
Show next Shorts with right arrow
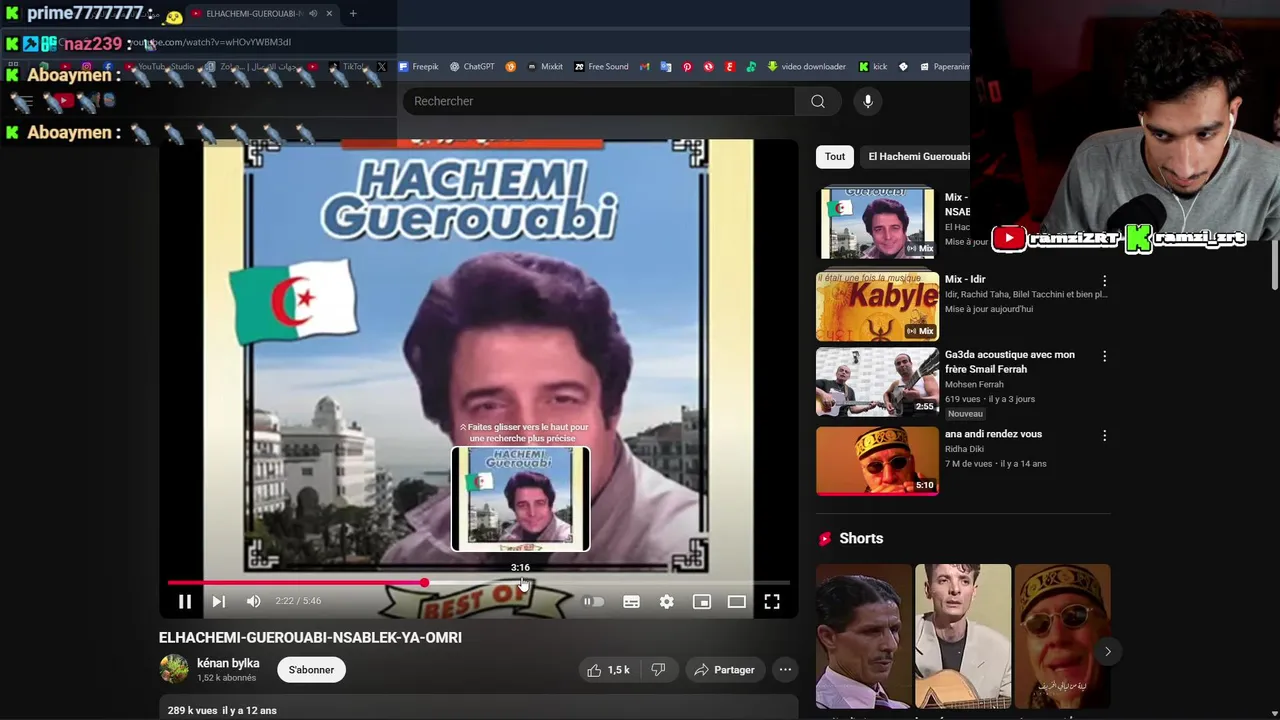tap(1107, 652)
